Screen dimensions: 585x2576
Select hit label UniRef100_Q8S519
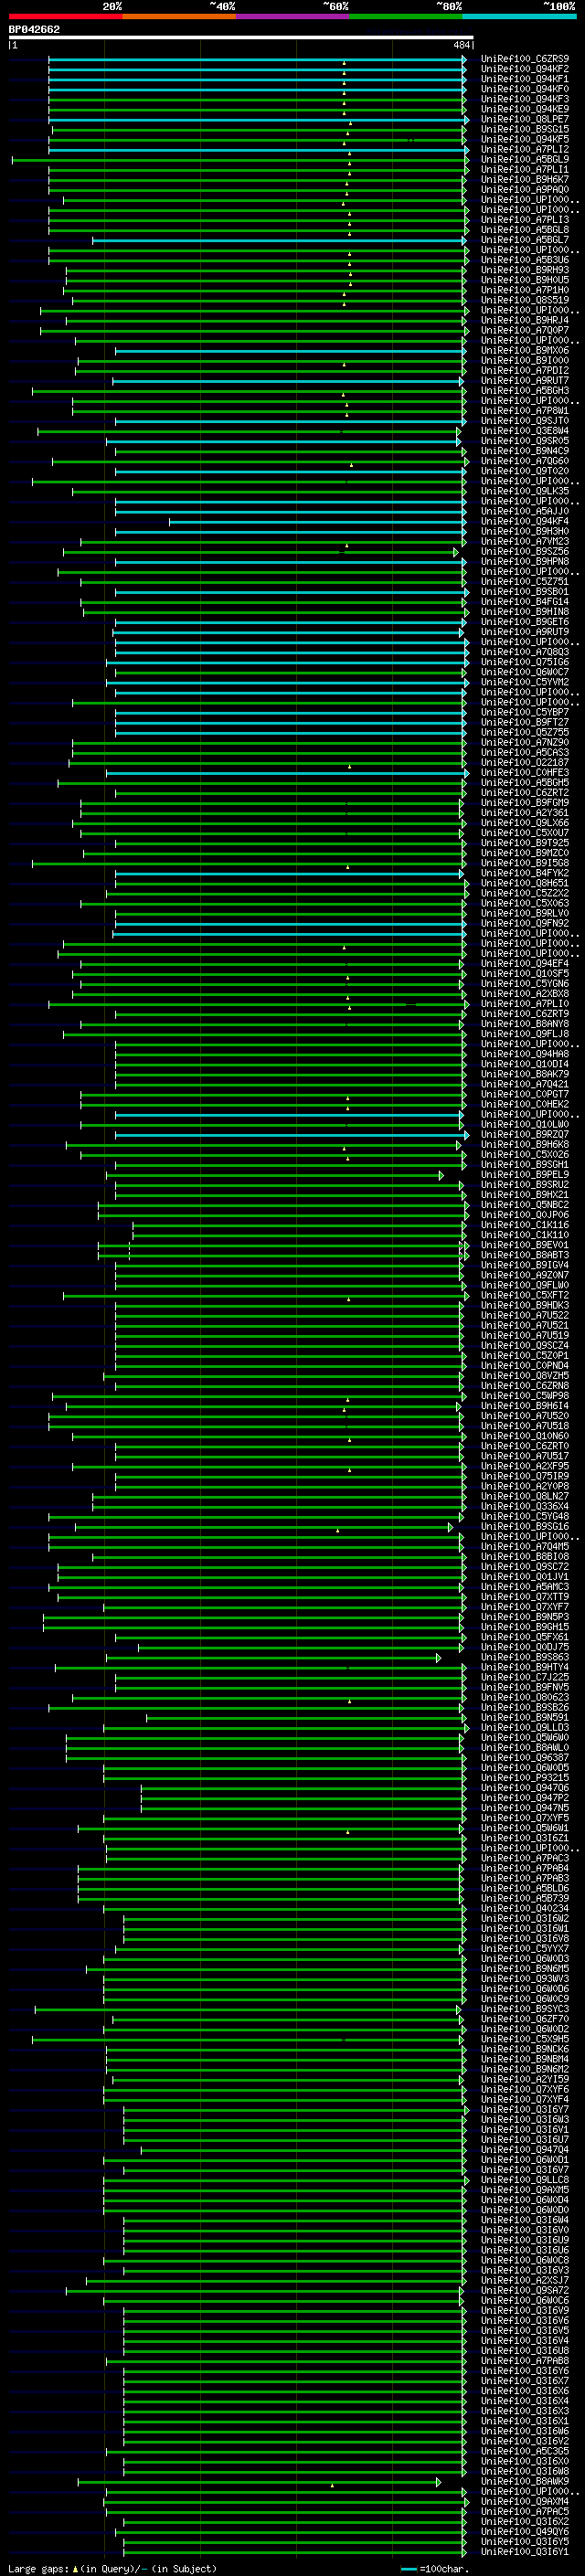(x=524, y=300)
